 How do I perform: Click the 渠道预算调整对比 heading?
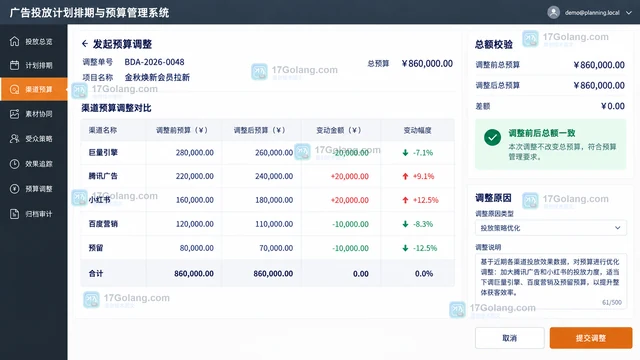coord(116,108)
